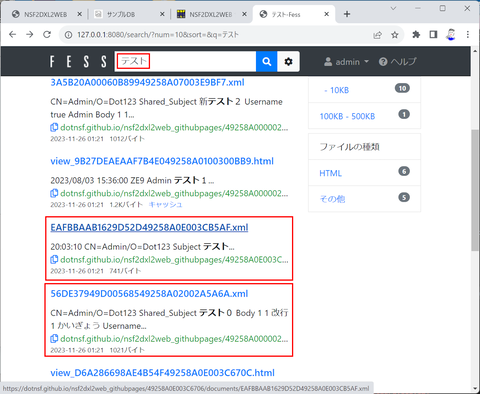Click the blue search magnifier button
480x394 pixels.
266,61
